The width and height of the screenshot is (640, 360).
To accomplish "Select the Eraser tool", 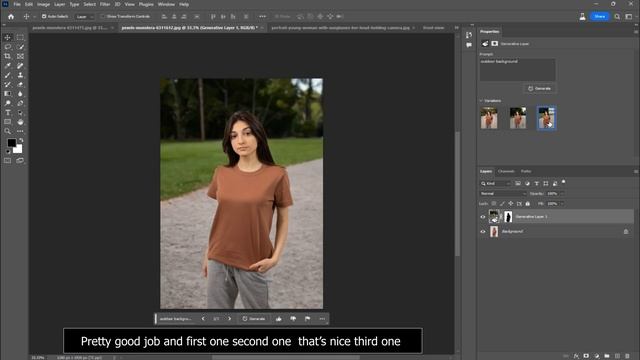I will (x=20, y=84).
